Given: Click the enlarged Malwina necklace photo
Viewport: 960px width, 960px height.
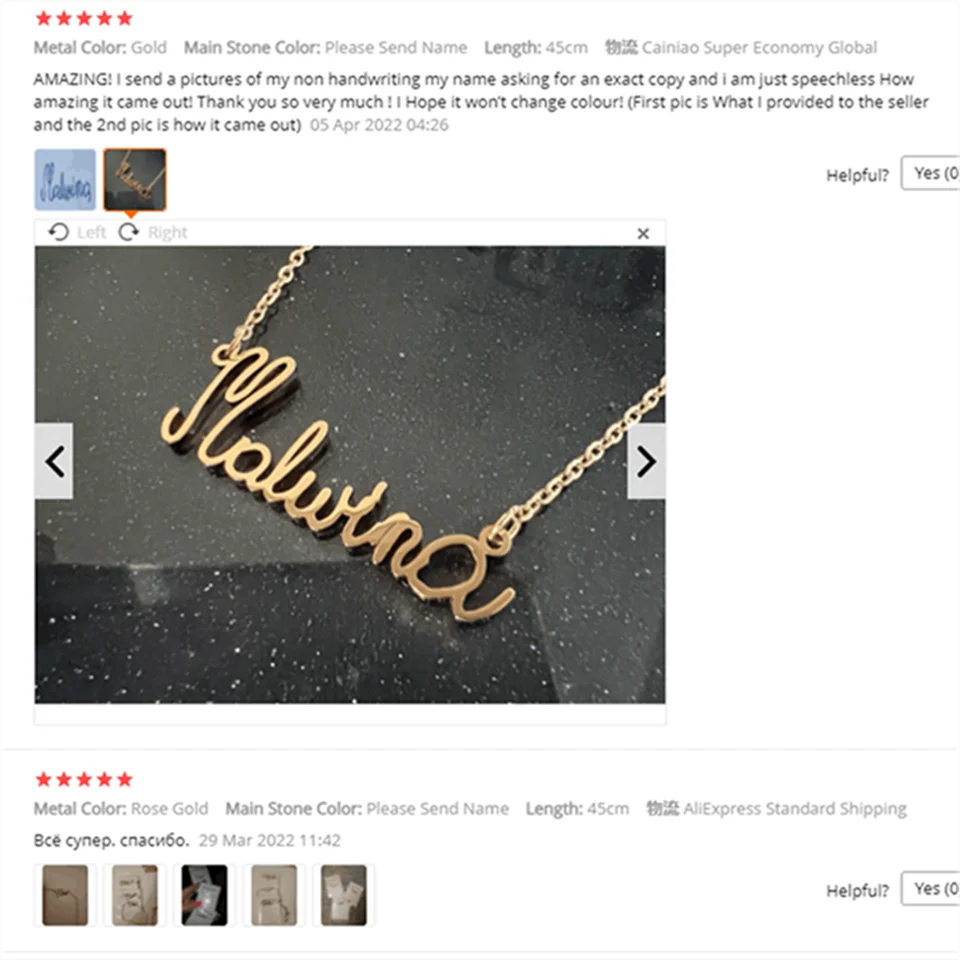Looking at the screenshot, I should 350,474.
